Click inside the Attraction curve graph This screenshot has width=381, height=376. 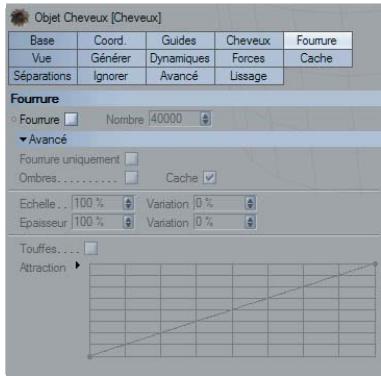coord(232,310)
